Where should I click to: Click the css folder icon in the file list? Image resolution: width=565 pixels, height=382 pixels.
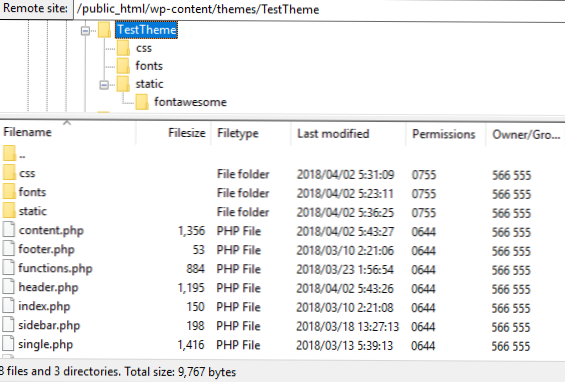pyautogui.click(x=9, y=172)
